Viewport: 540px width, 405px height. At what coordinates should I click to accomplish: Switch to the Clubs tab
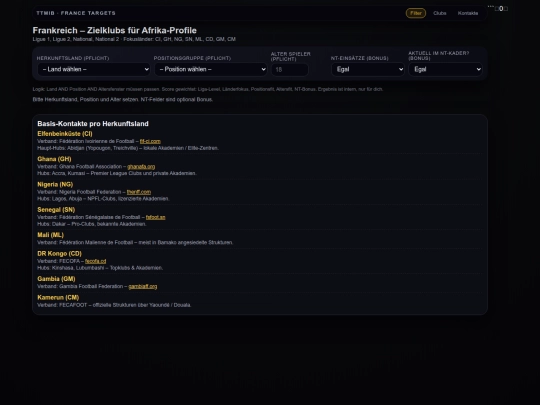440,13
